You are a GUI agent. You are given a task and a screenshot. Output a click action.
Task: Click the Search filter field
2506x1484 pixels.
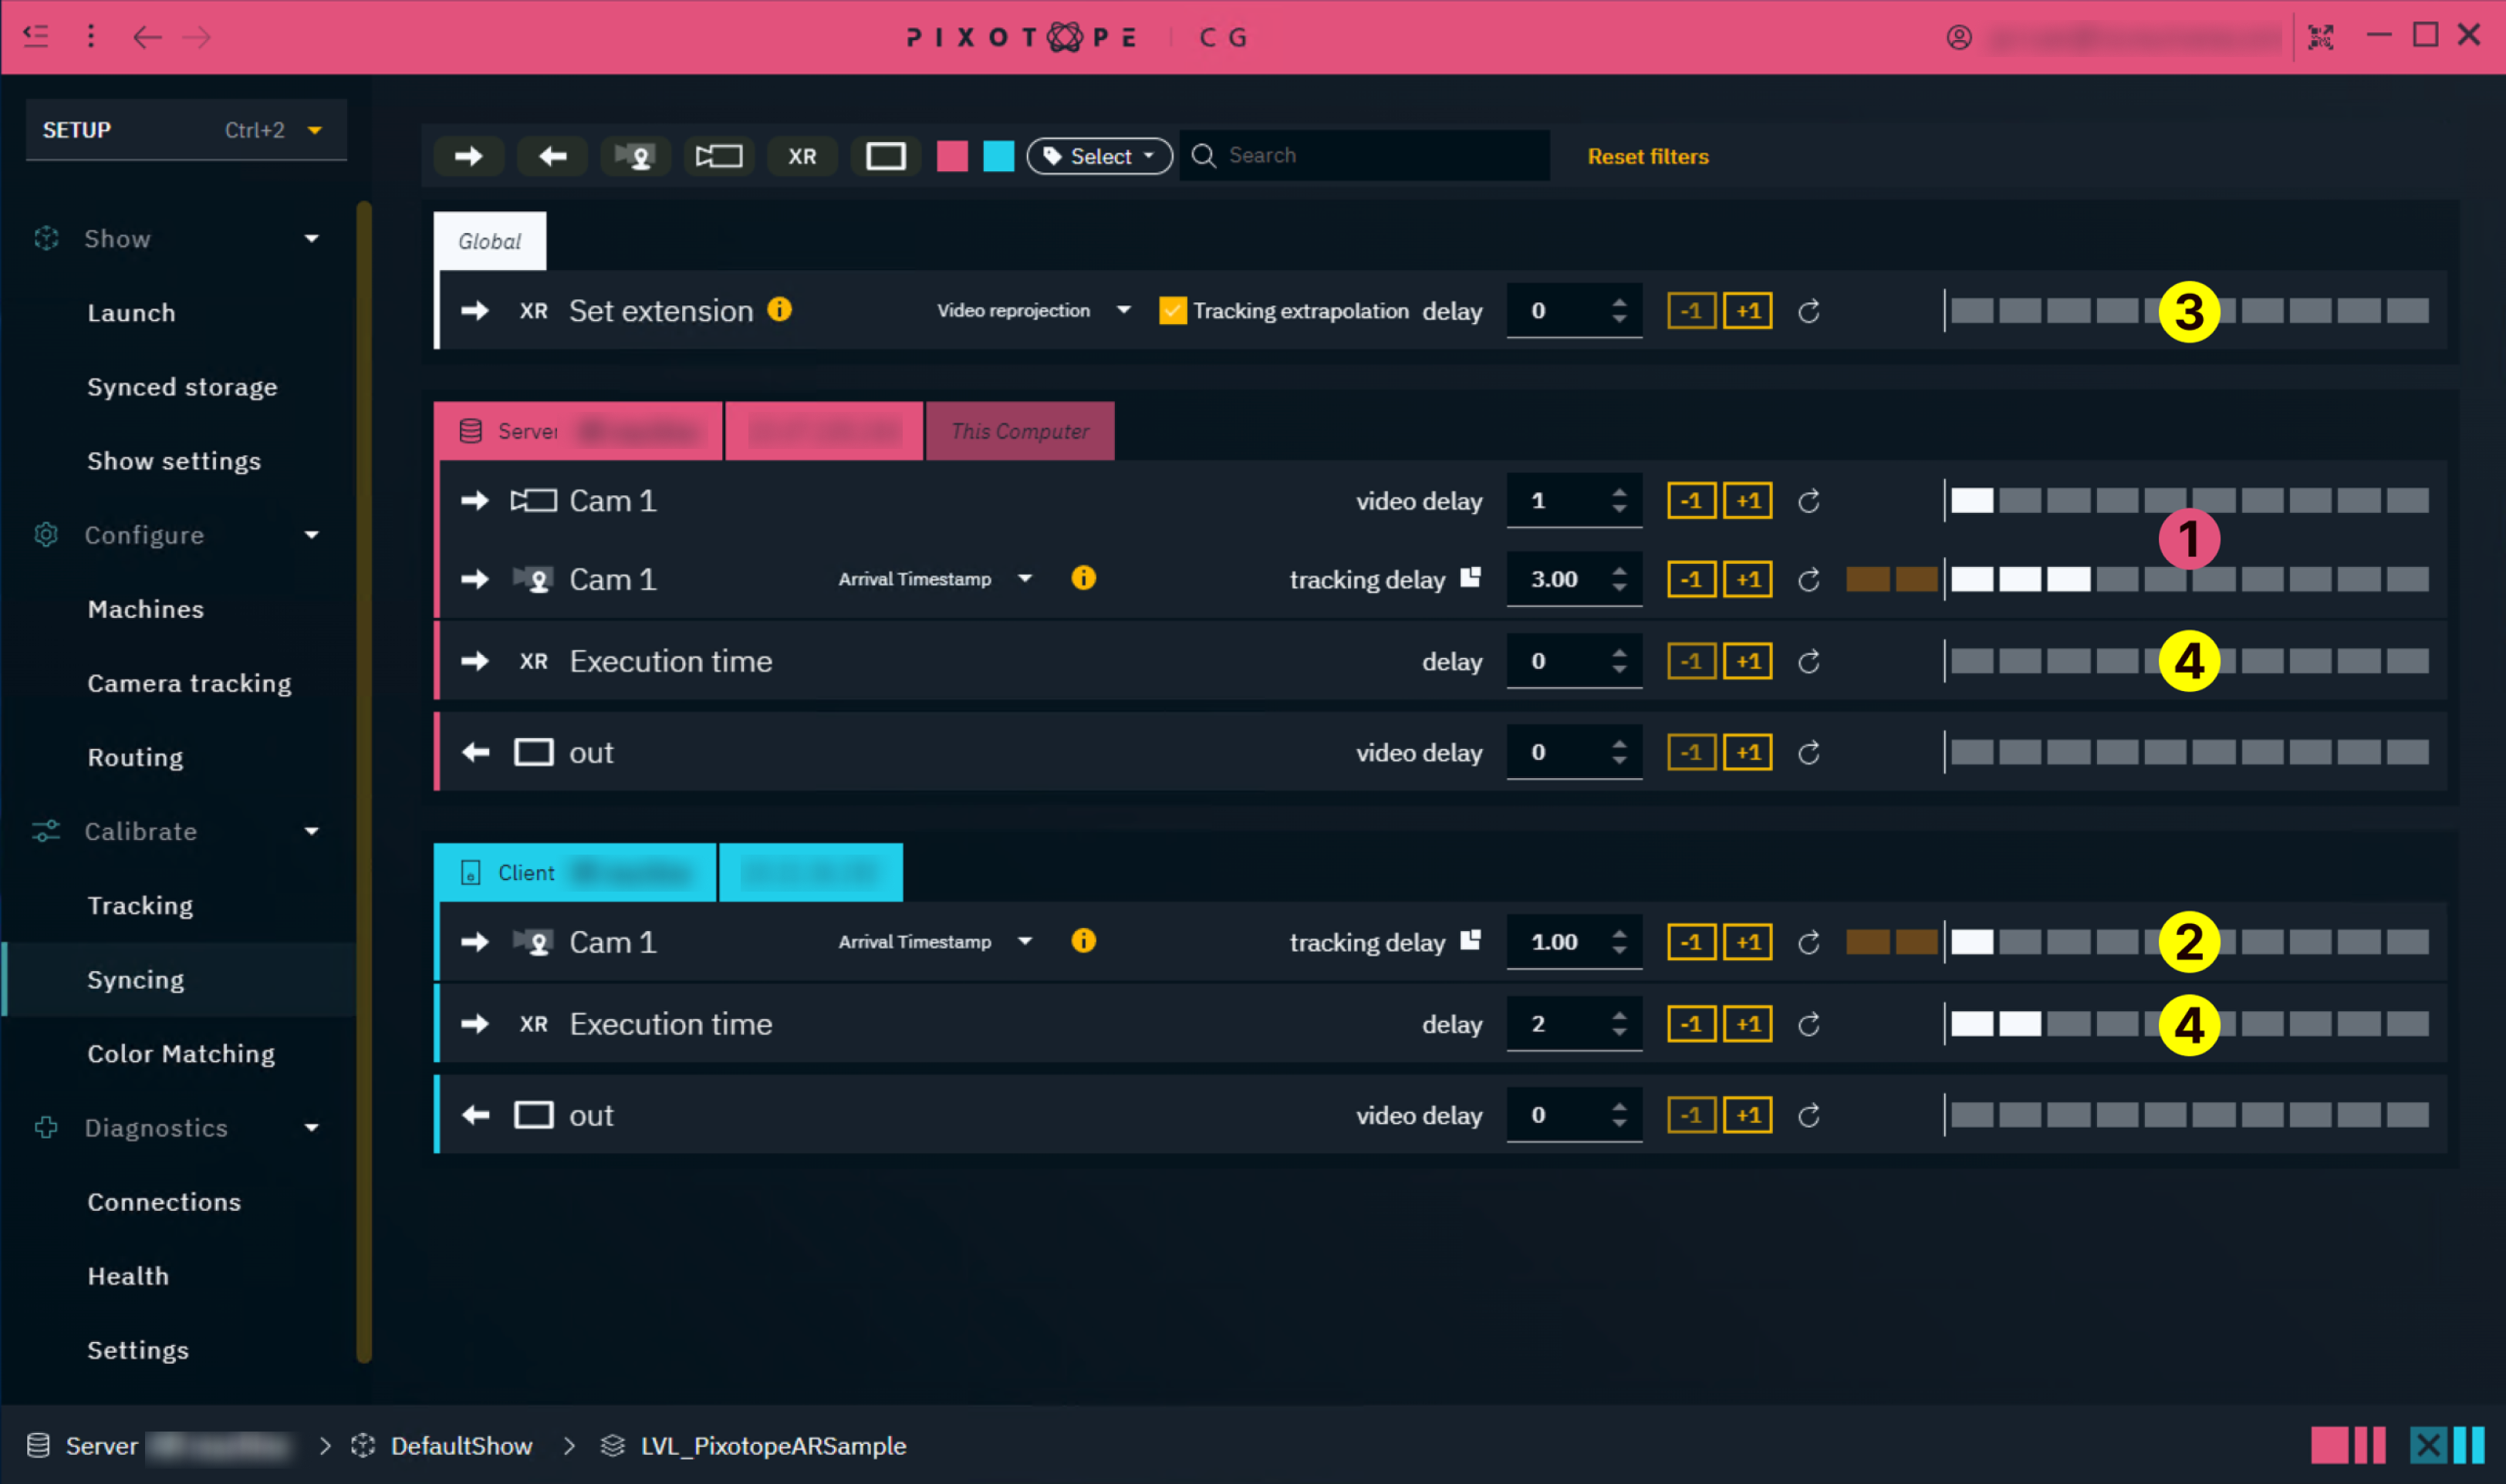(1380, 155)
